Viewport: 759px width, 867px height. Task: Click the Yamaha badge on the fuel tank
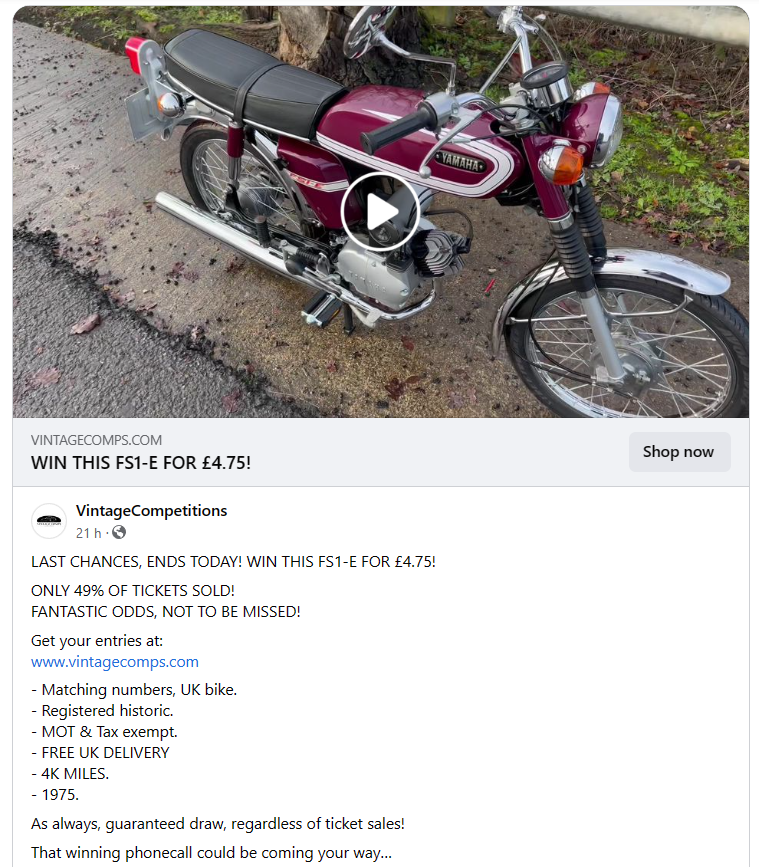click(460, 163)
